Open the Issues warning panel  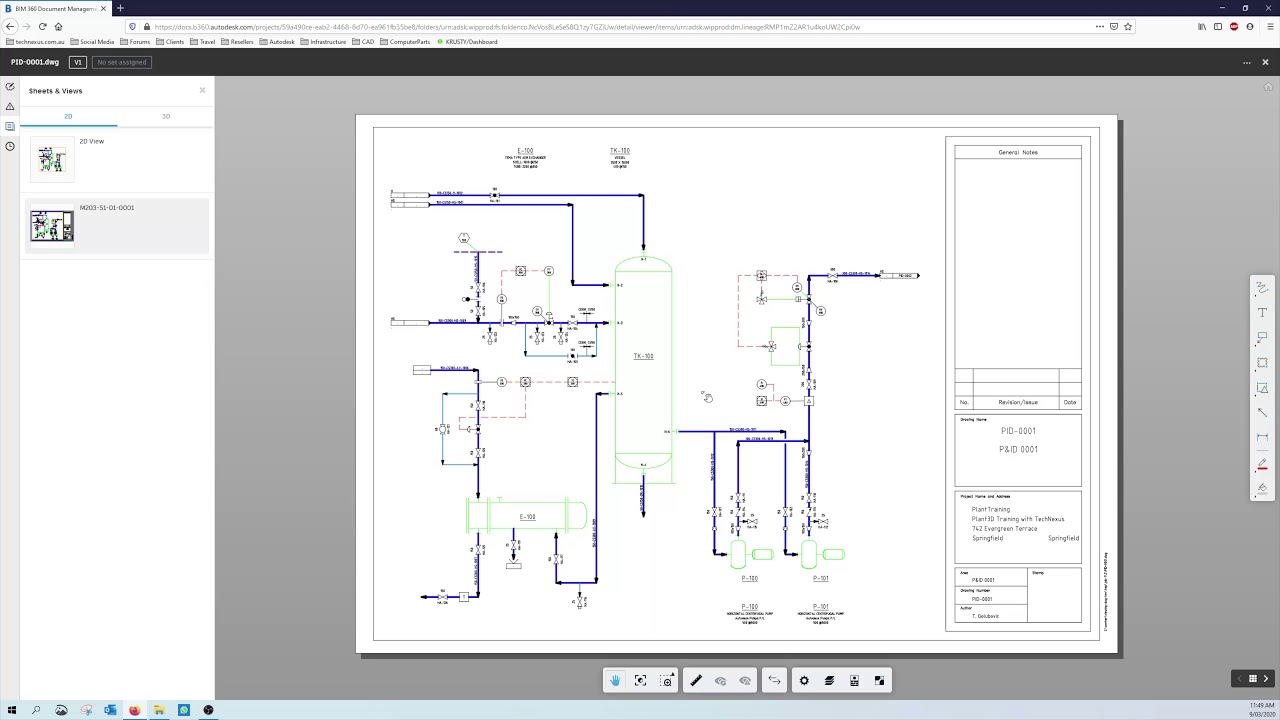(10, 106)
